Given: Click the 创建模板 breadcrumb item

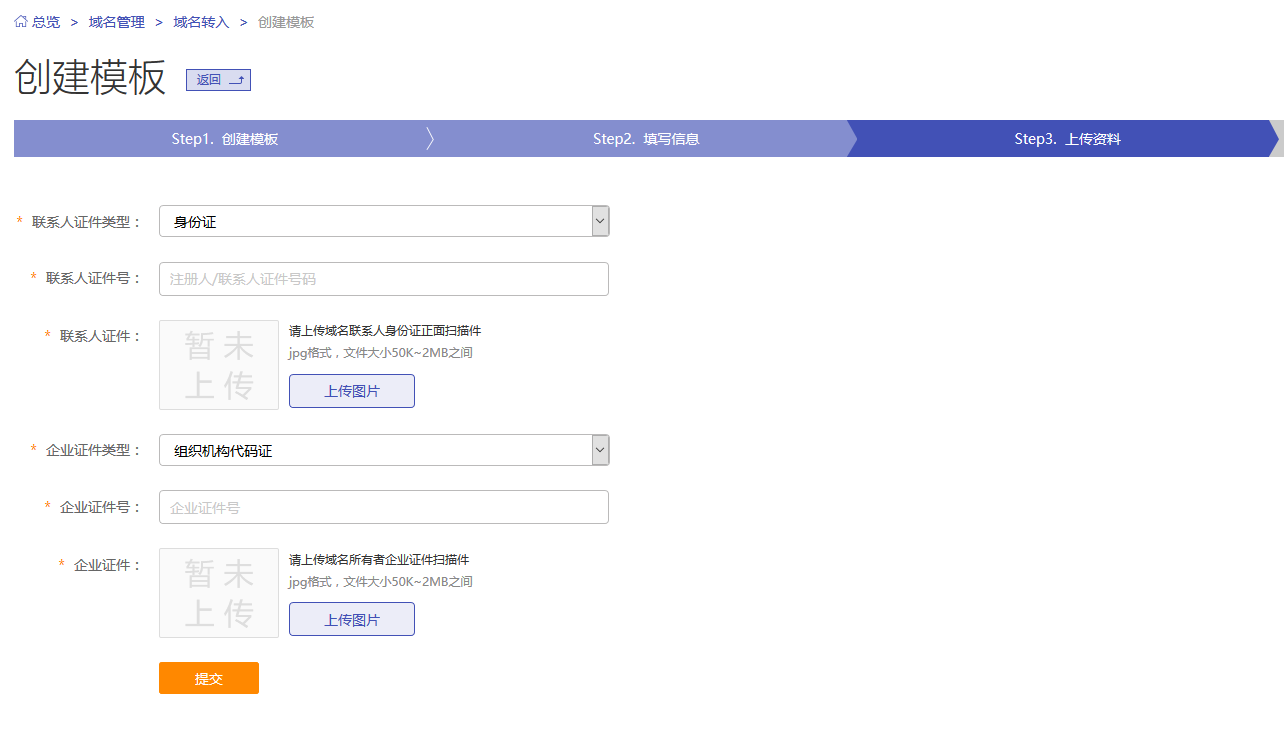Looking at the screenshot, I should (x=286, y=22).
